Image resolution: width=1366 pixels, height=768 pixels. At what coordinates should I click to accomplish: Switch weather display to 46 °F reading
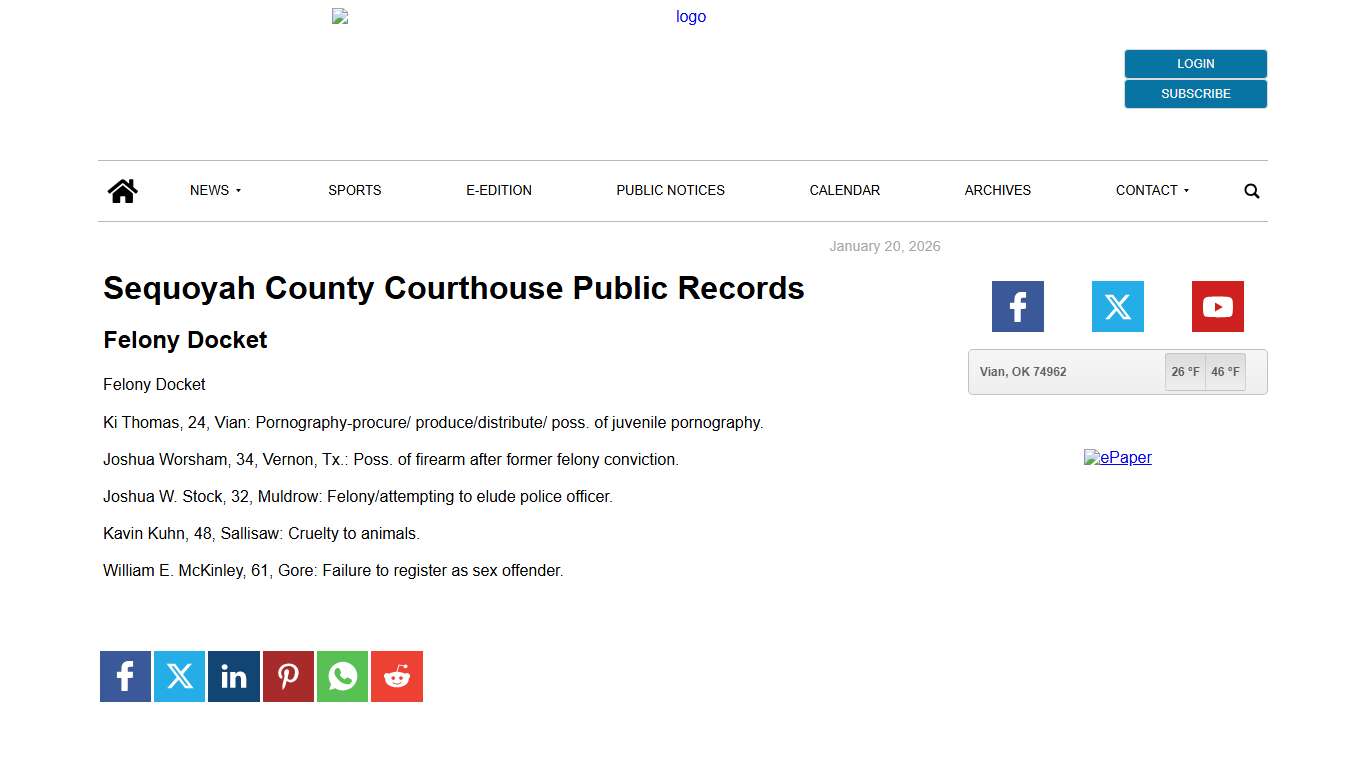pos(1224,371)
